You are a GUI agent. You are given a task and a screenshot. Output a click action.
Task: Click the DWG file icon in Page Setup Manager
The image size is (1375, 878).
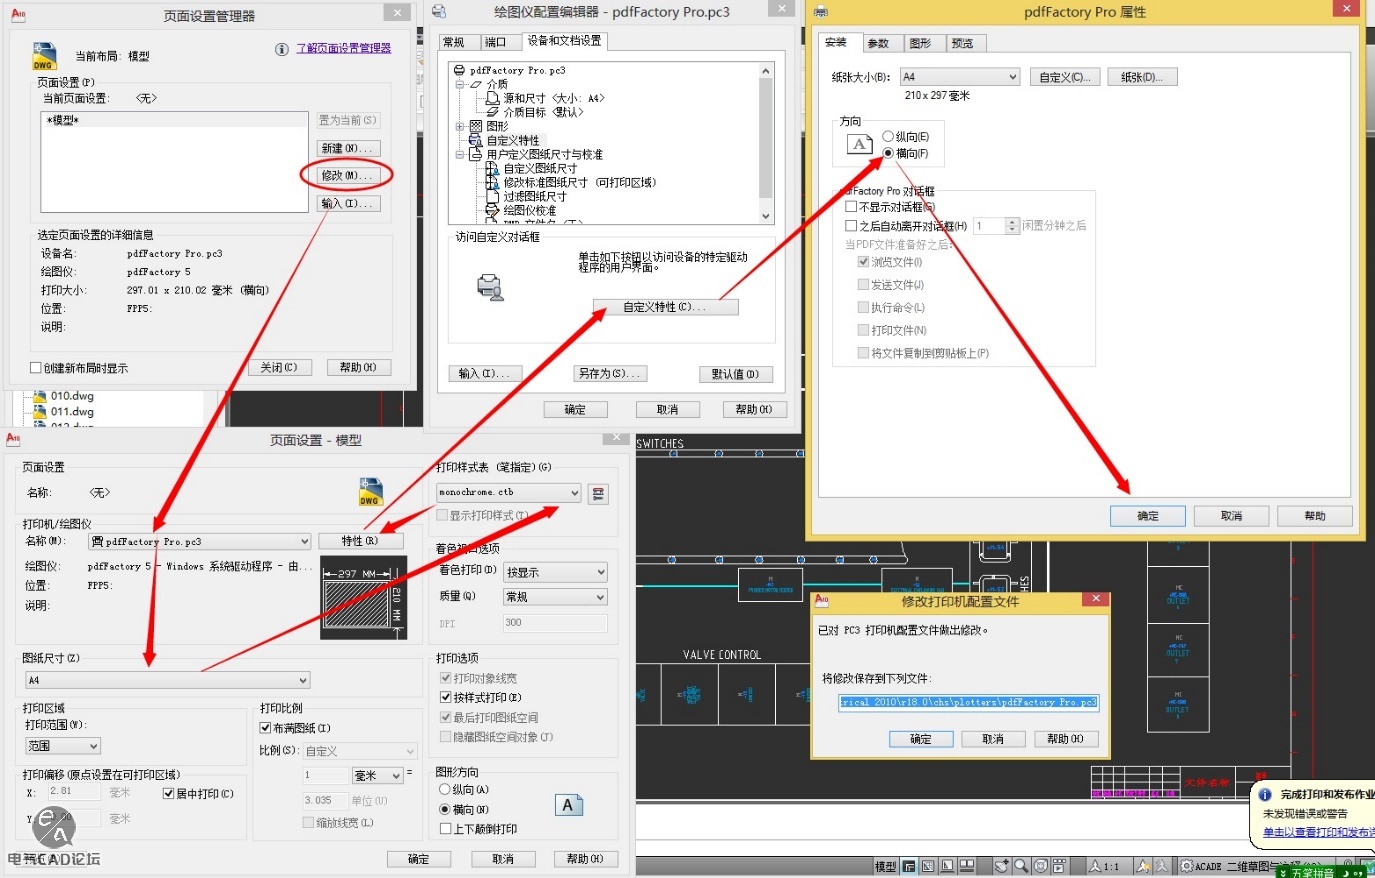click(44, 55)
